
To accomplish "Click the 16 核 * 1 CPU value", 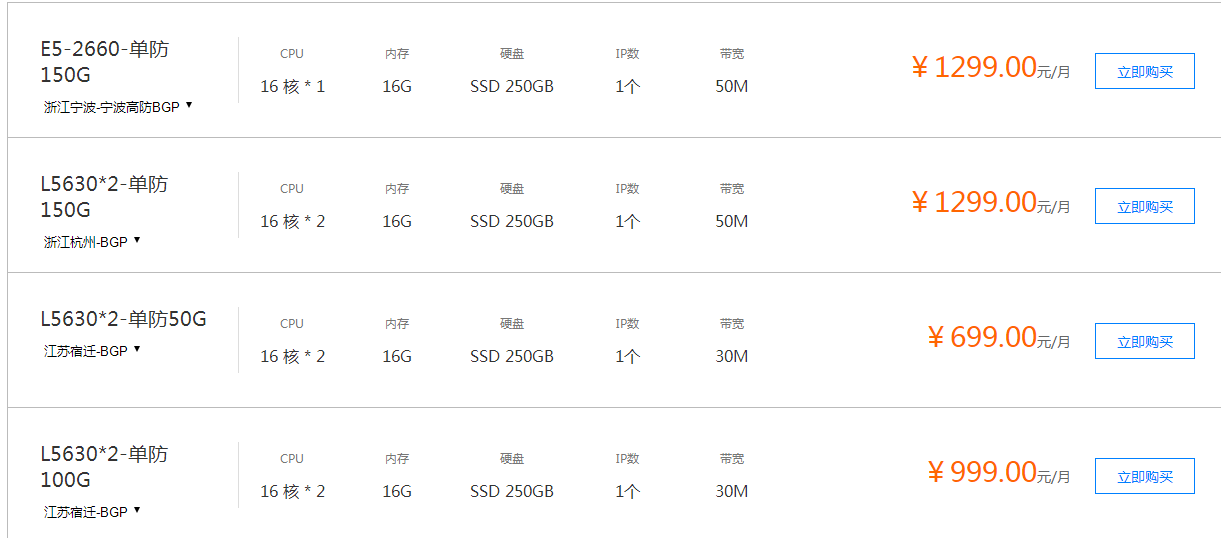I will pos(292,86).
